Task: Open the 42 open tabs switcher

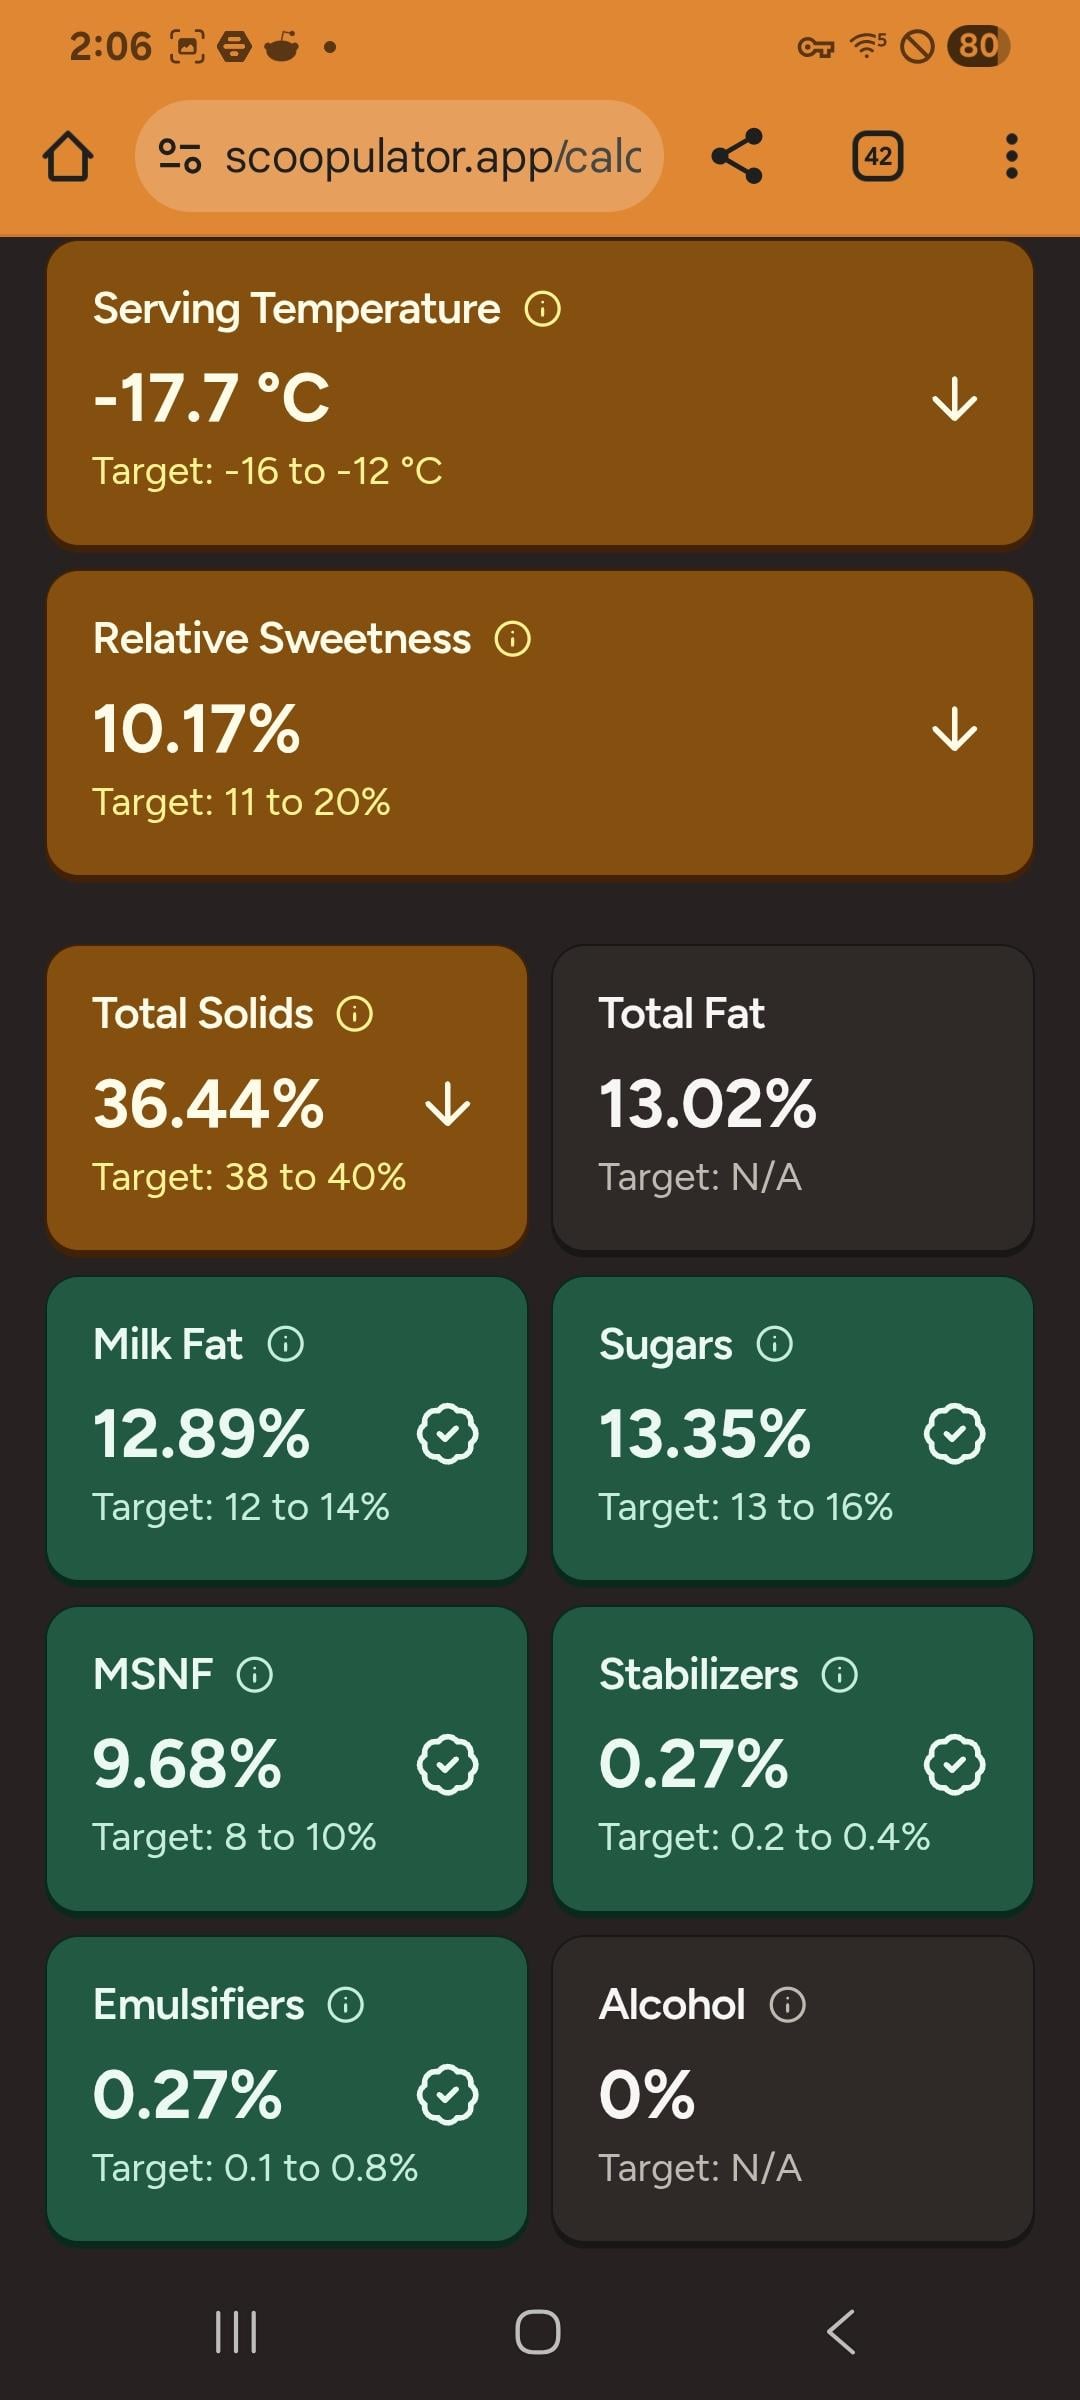Action: [878, 157]
